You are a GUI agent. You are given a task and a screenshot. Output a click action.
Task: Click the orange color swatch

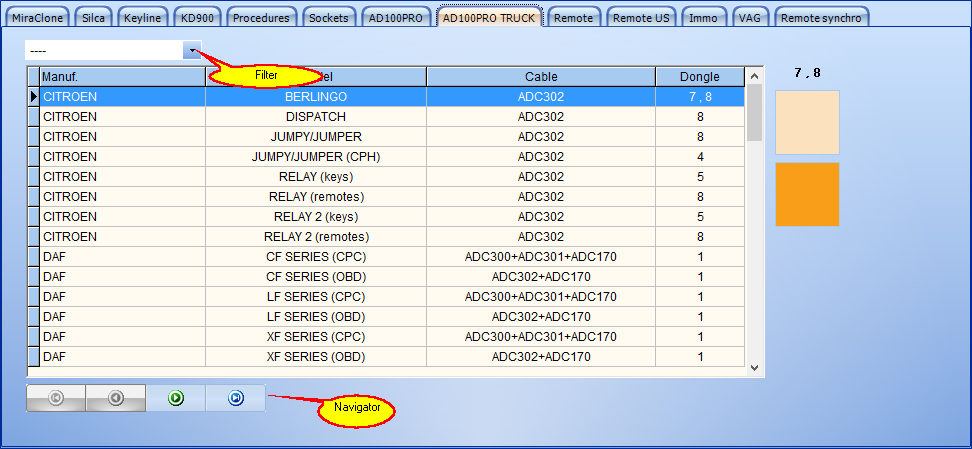(807, 194)
